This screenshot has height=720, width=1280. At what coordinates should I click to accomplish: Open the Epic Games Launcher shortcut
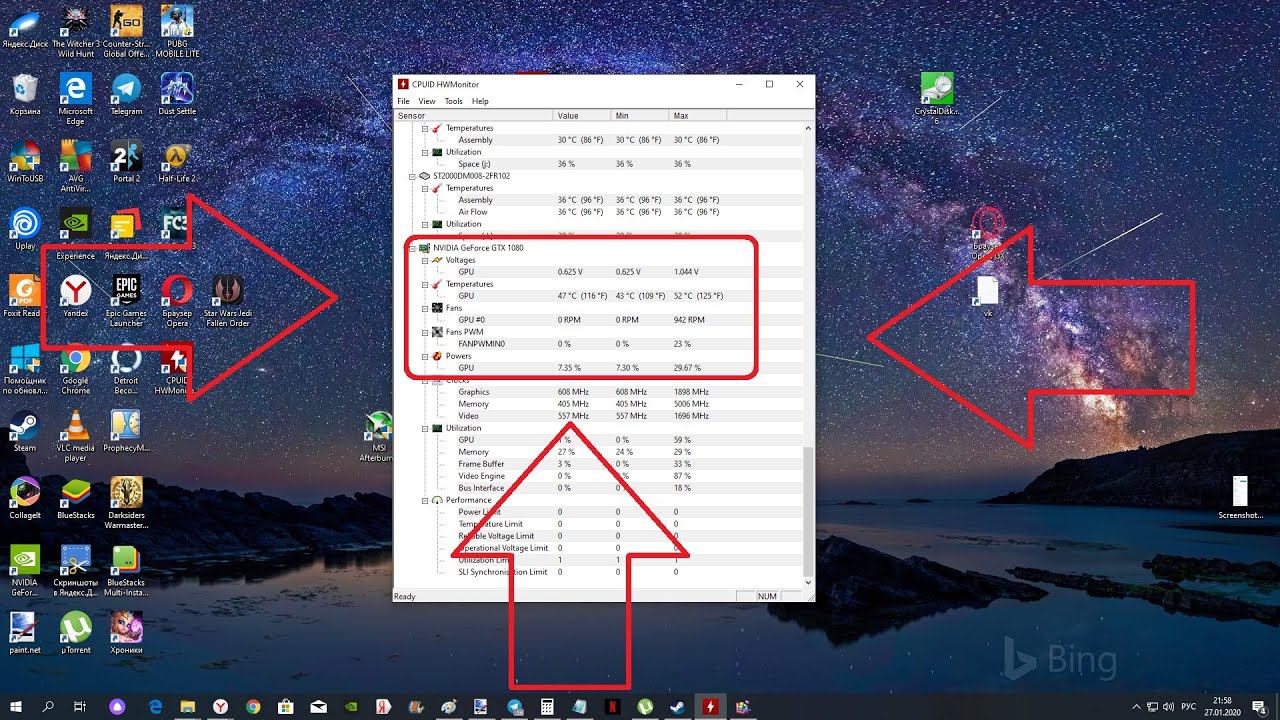(x=126, y=301)
